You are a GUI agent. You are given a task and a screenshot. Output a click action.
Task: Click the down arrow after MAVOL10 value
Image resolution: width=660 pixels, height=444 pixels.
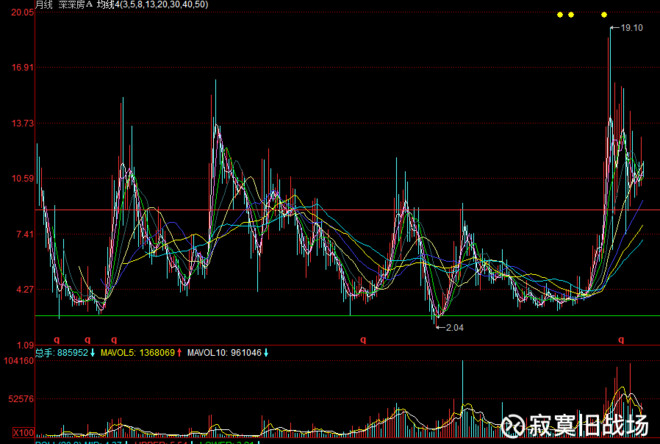pyautogui.click(x=266, y=353)
